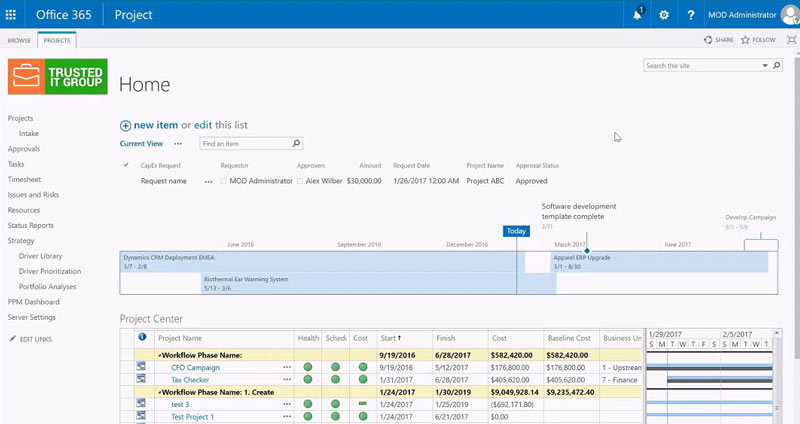Follow this site with the star icon

coord(745,40)
